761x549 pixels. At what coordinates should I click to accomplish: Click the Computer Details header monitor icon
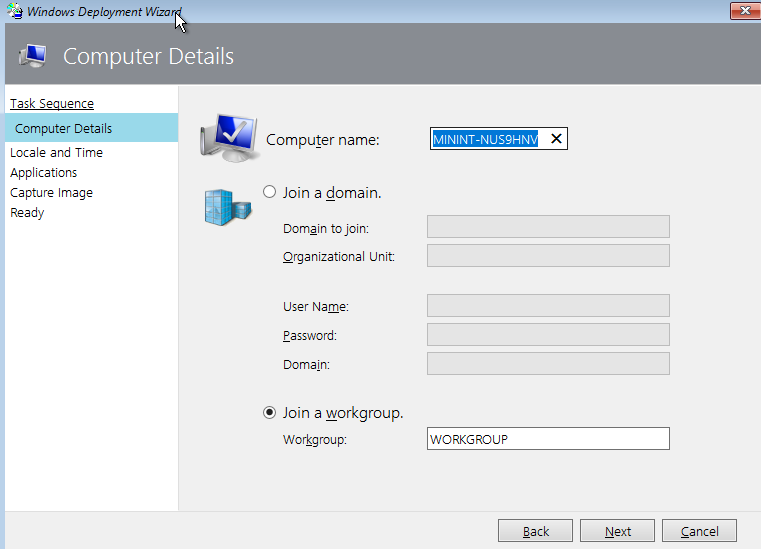33,56
